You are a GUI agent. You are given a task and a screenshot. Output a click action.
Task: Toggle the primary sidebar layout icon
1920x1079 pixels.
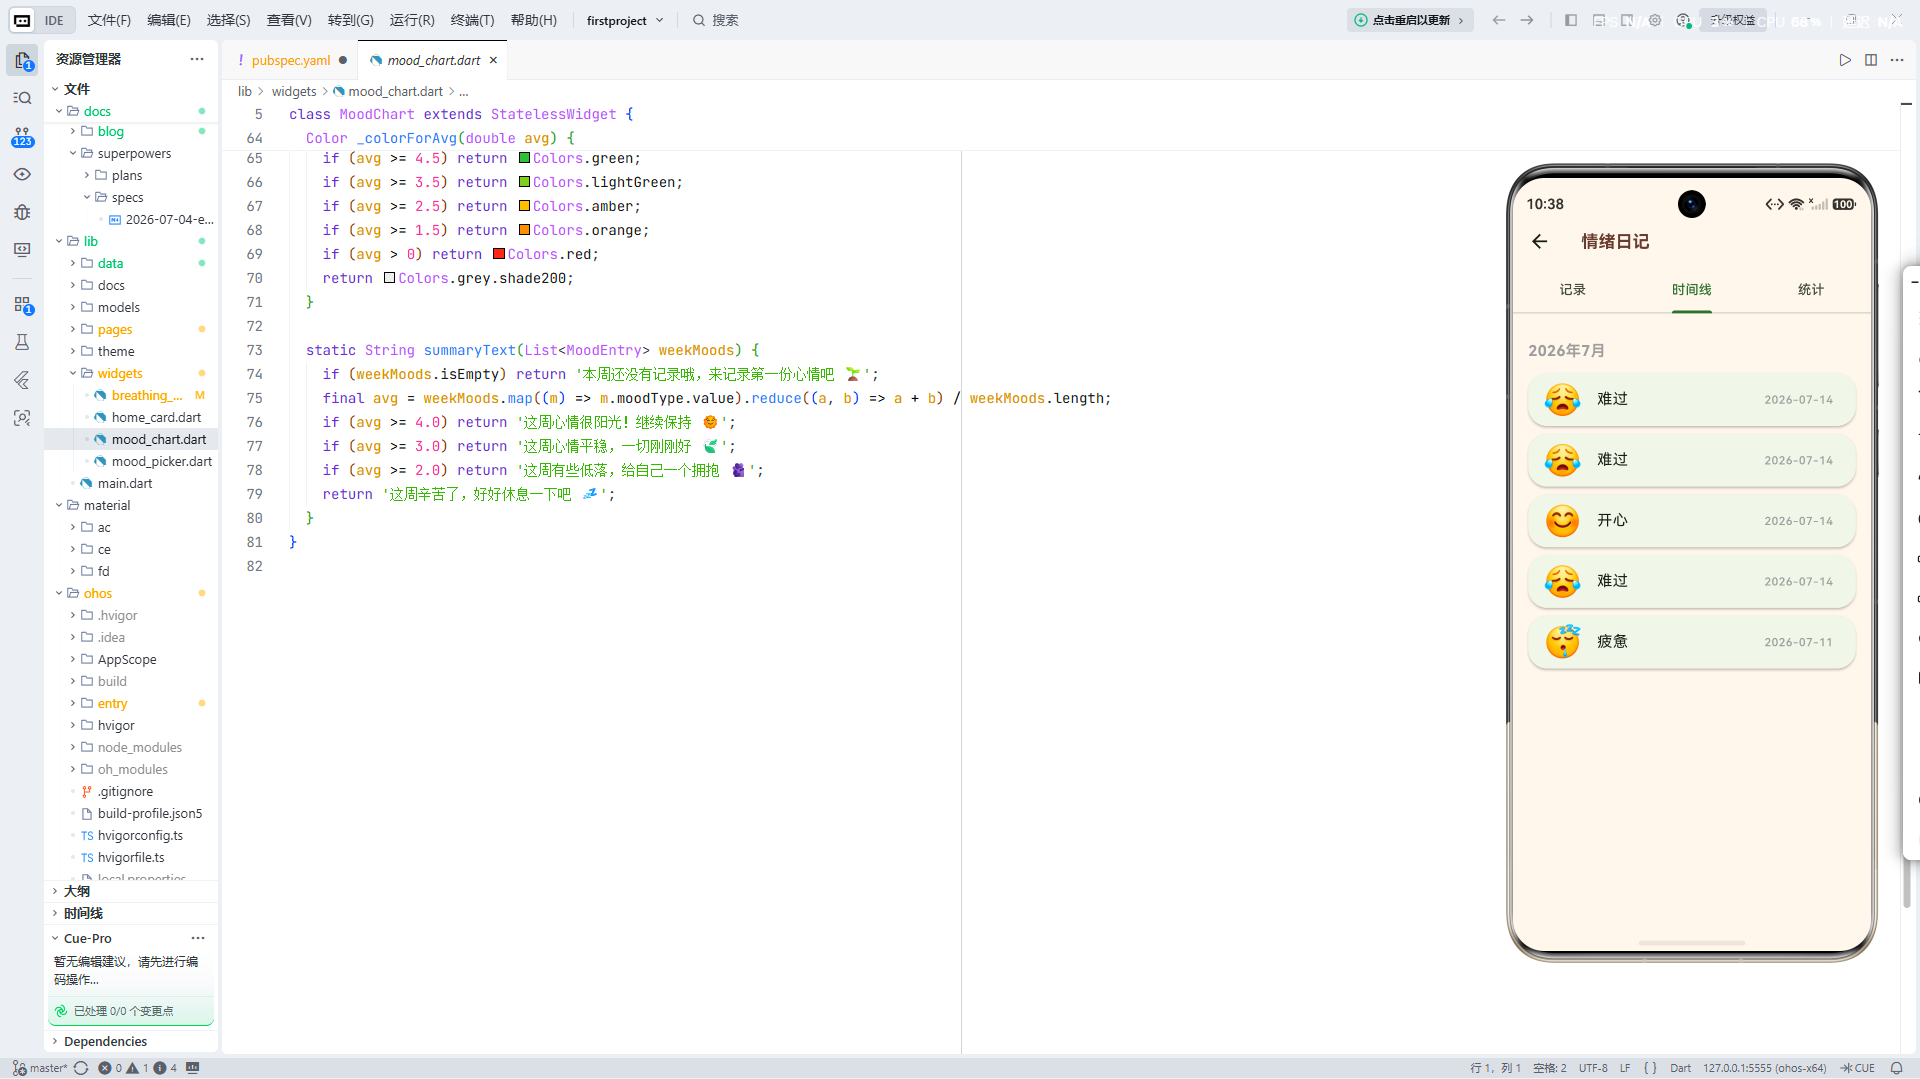pyautogui.click(x=1571, y=20)
